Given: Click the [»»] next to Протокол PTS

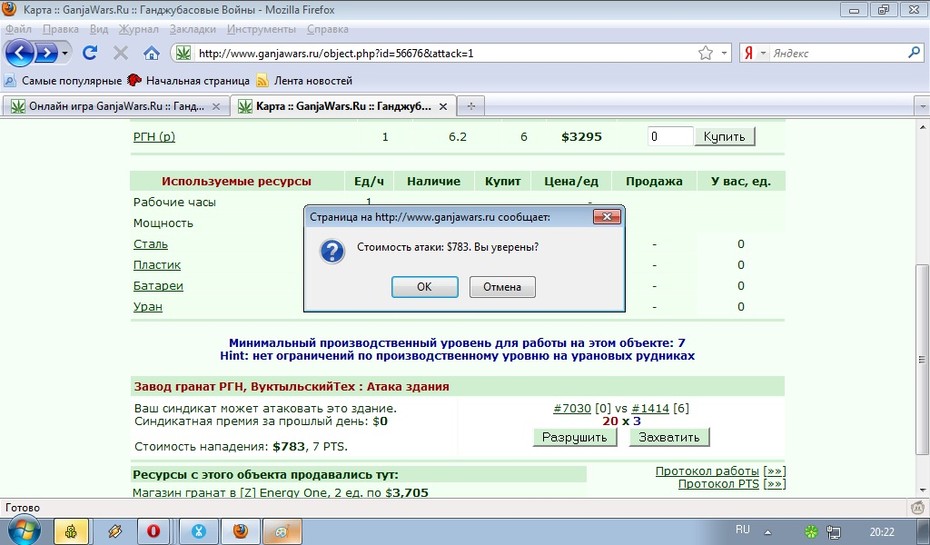Looking at the screenshot, I should tap(775, 484).
